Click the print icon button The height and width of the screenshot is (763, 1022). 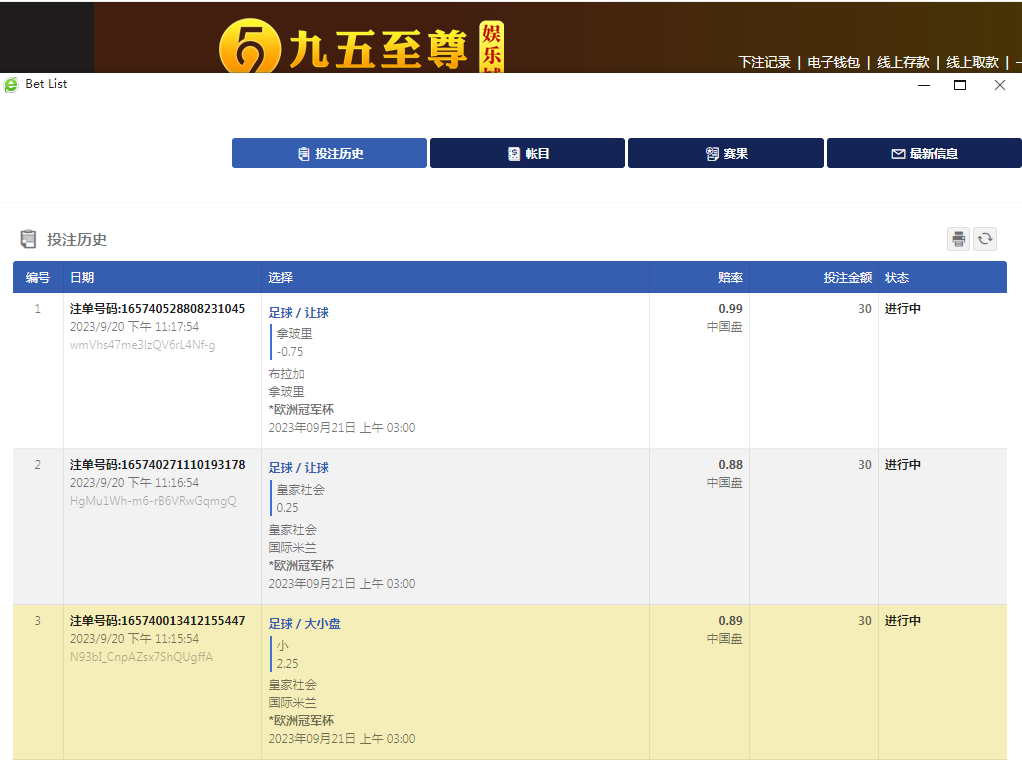958,239
